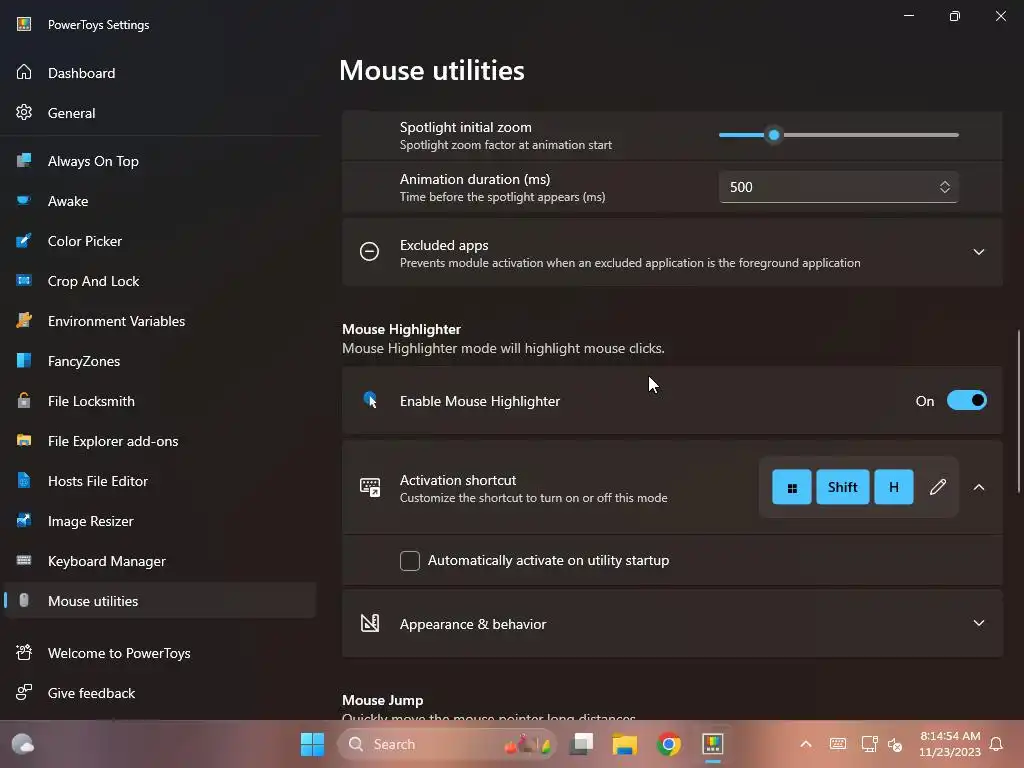Click the Environment Variables icon

[x=24, y=321]
